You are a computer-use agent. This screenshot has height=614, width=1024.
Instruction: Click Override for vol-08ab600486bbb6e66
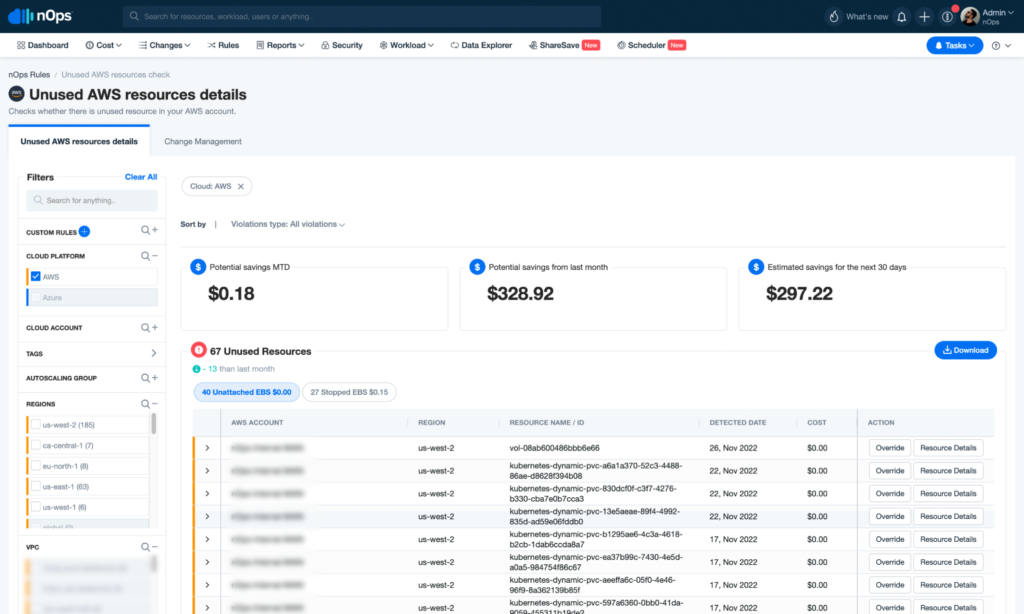(x=889, y=448)
